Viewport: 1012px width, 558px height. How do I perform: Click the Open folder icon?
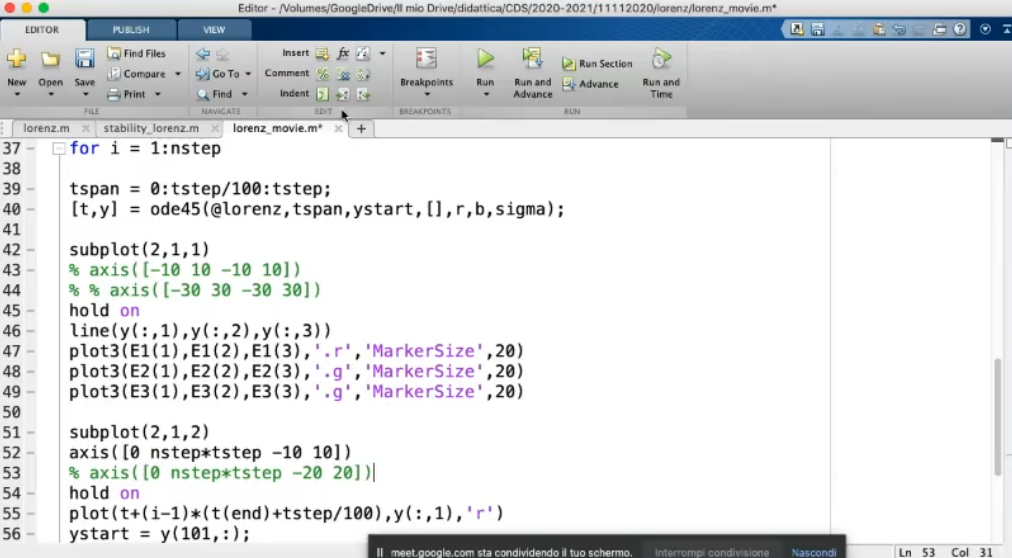[x=50, y=60]
